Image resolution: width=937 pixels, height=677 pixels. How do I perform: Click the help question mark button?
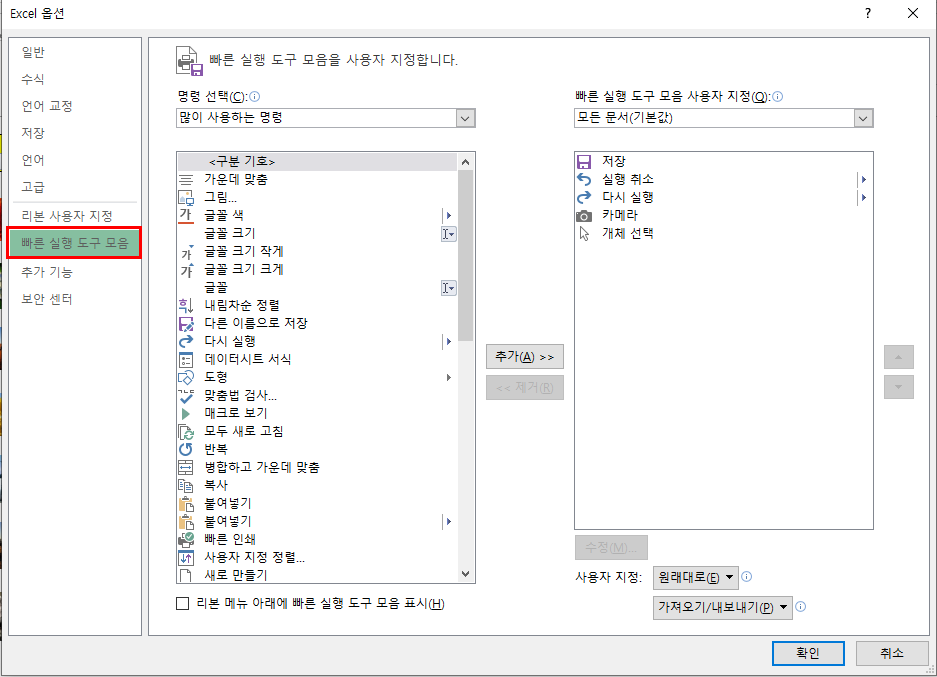point(868,13)
